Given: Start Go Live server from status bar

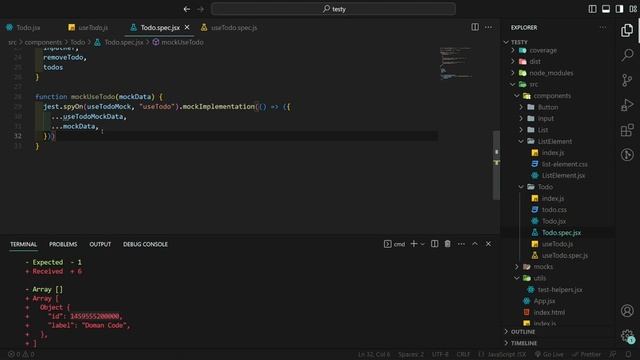Looking at the screenshot, I should (549, 354).
